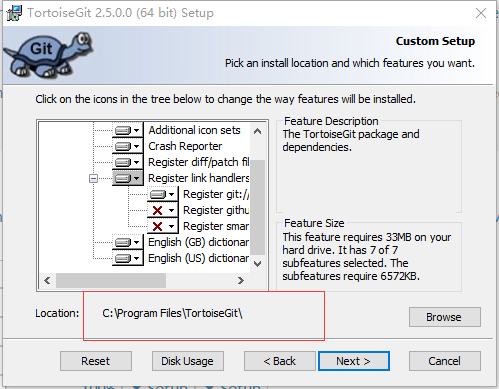The height and width of the screenshot is (389, 499).
Task: Click the TortoiseGit turtle logo
Action: click(48, 55)
